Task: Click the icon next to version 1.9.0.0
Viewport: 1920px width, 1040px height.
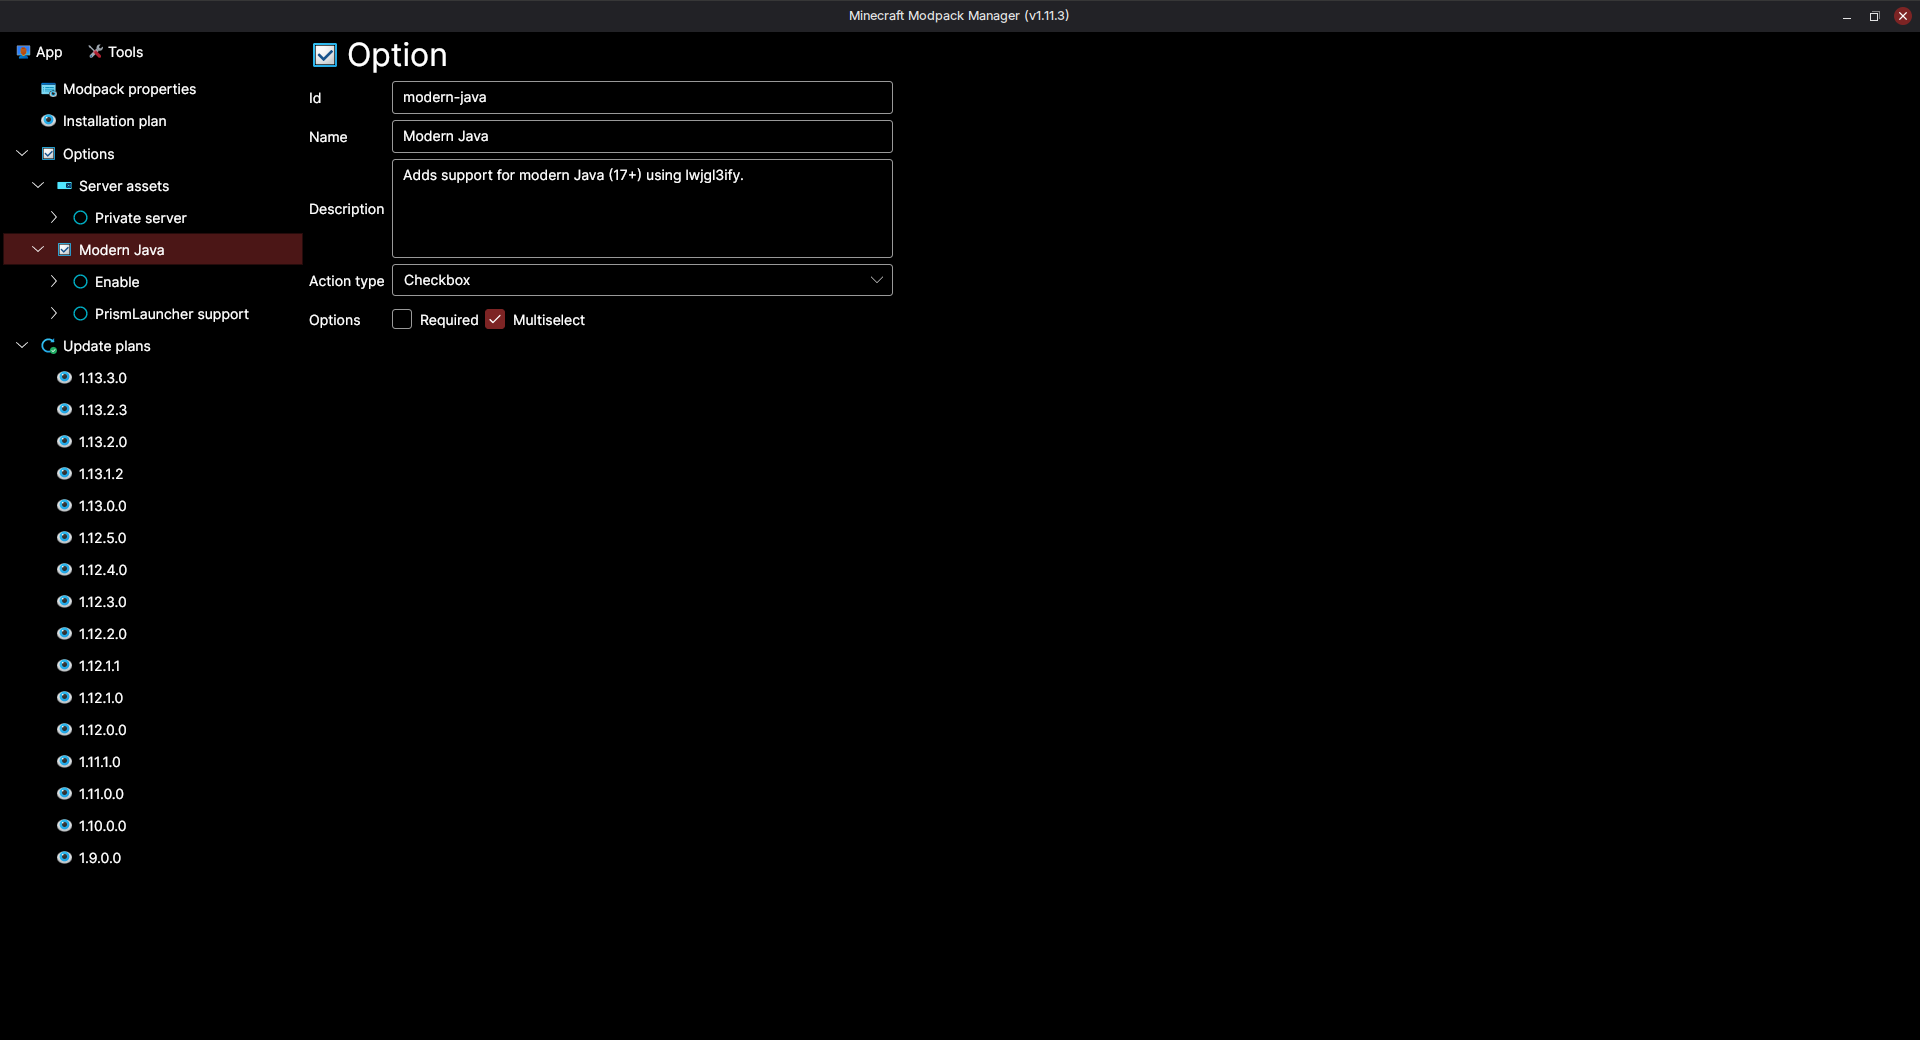Action: click(64, 858)
